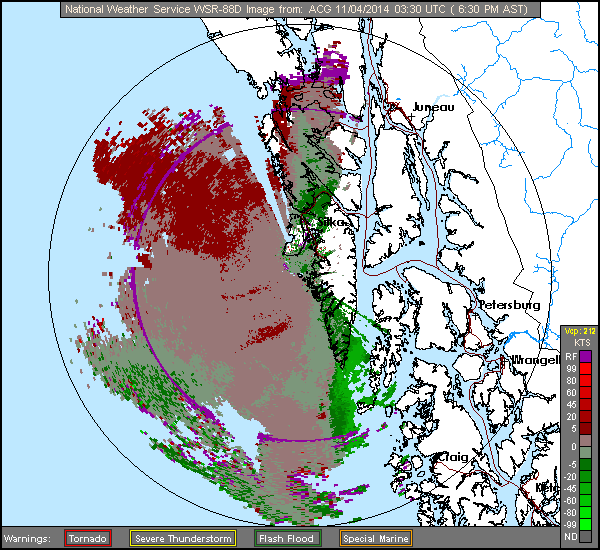This screenshot has width=600, height=550.
Task: Select the Severe Thunderstorm warning box
Action: point(183,538)
